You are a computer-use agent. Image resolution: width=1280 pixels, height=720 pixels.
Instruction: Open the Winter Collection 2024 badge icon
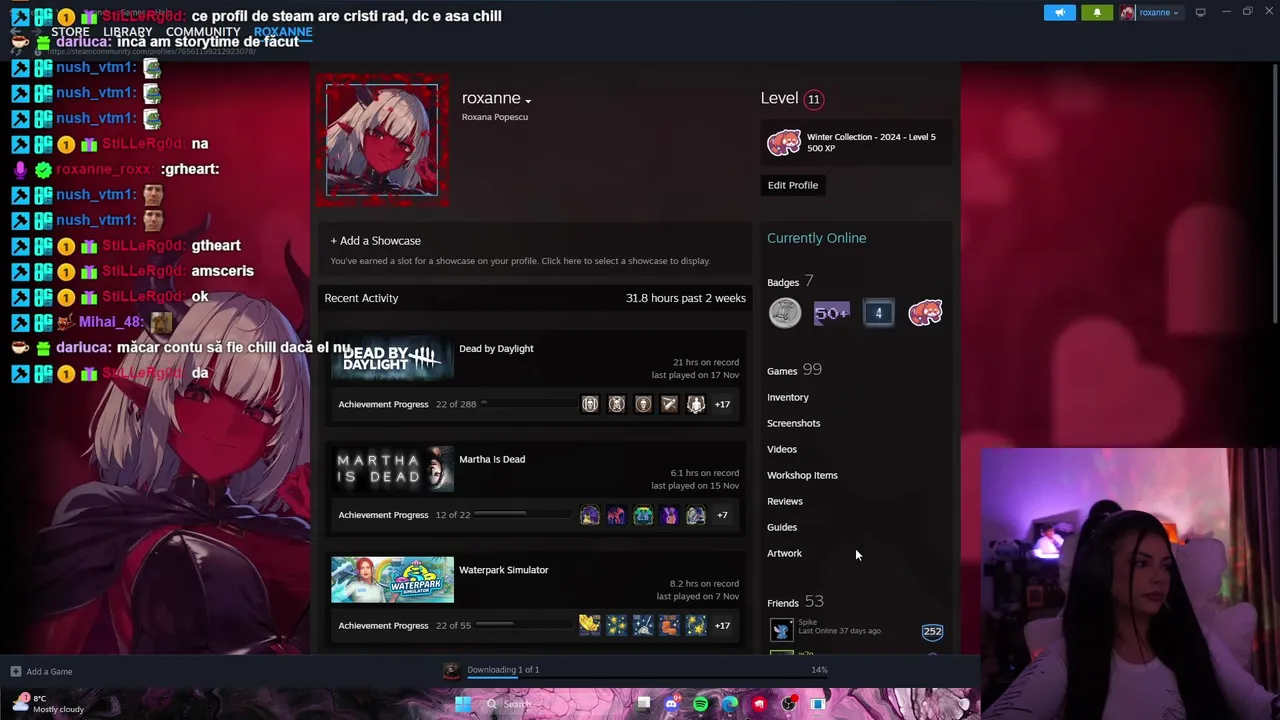pyautogui.click(x=784, y=143)
